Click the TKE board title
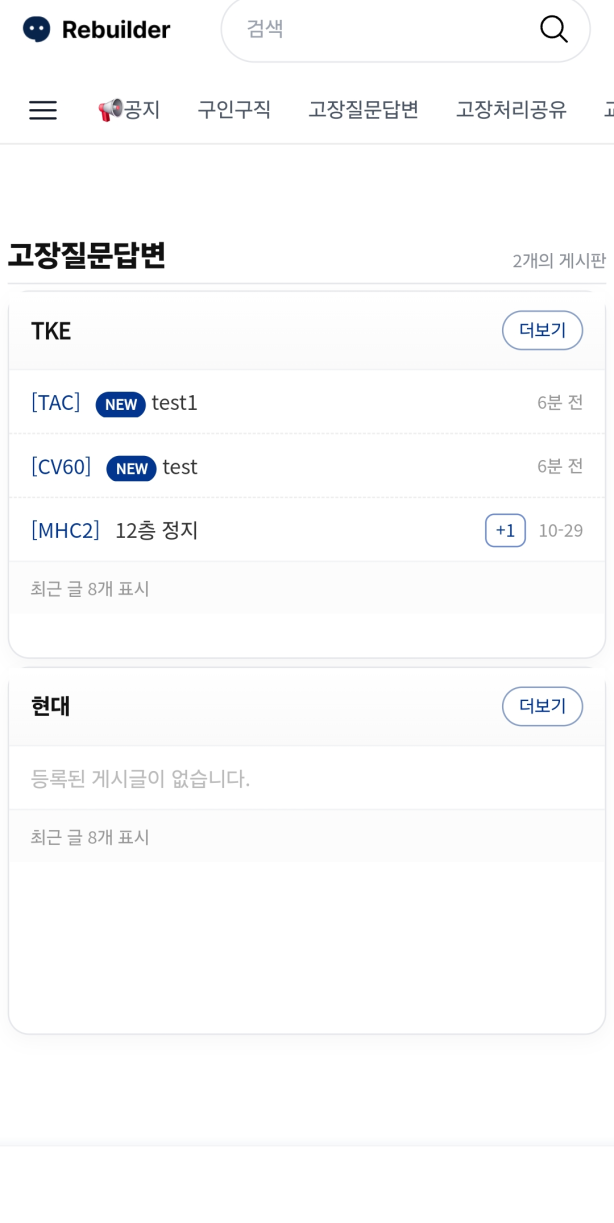The image size is (614, 1223). click(51, 331)
